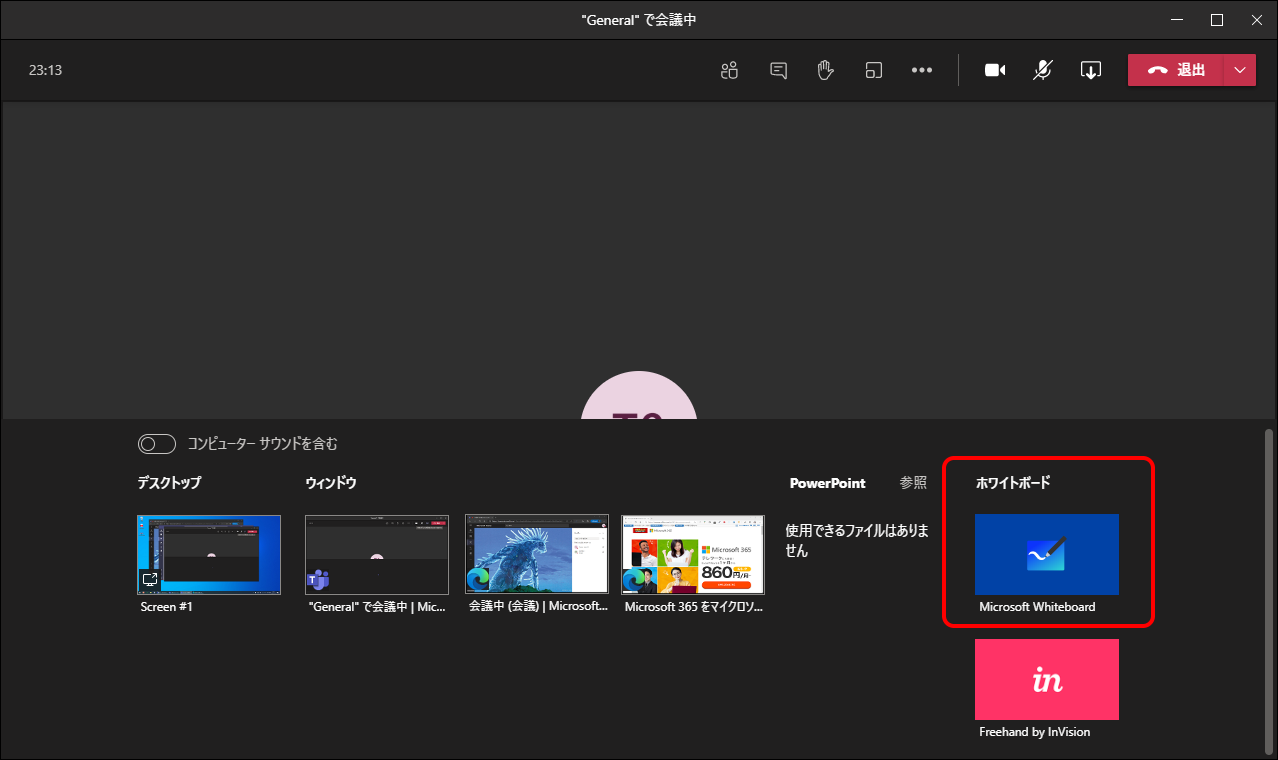This screenshot has height=760, width=1278.
Task: Browse for PowerPoint files via 参照
Action: click(913, 483)
